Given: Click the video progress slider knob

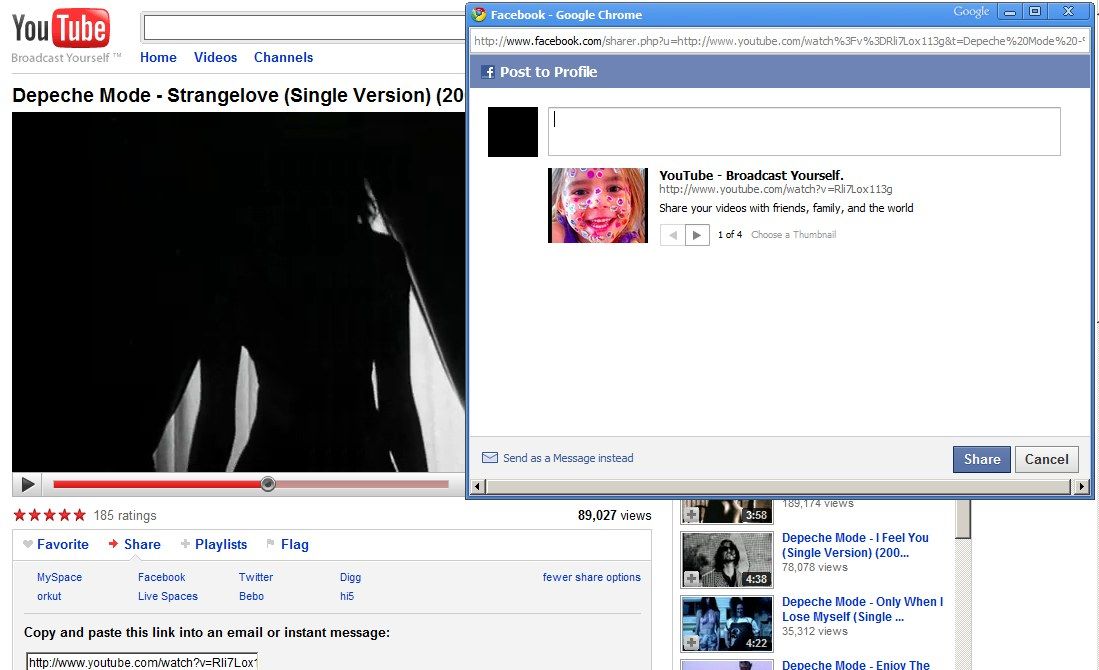Looking at the screenshot, I should [268, 484].
